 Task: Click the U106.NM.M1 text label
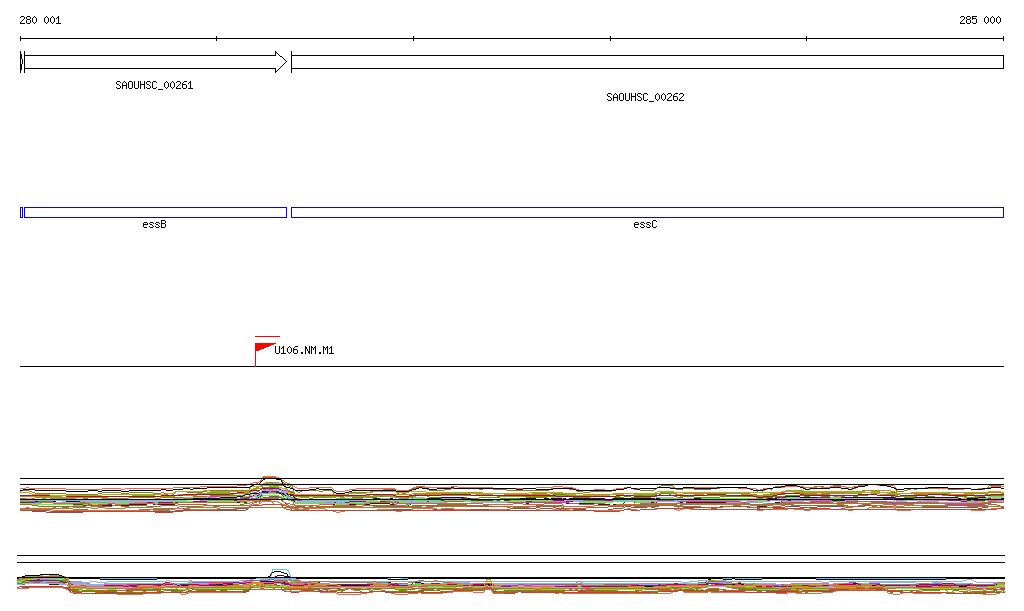(x=304, y=351)
